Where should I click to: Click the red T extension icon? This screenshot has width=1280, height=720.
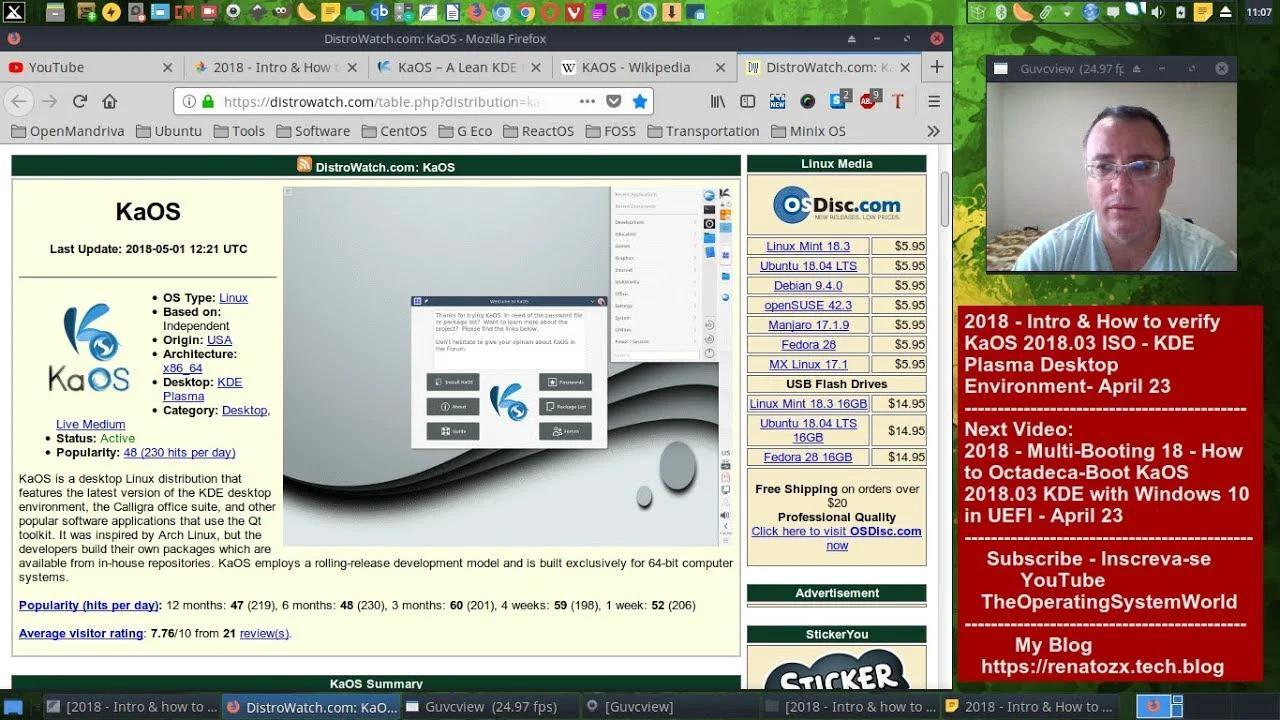point(896,101)
